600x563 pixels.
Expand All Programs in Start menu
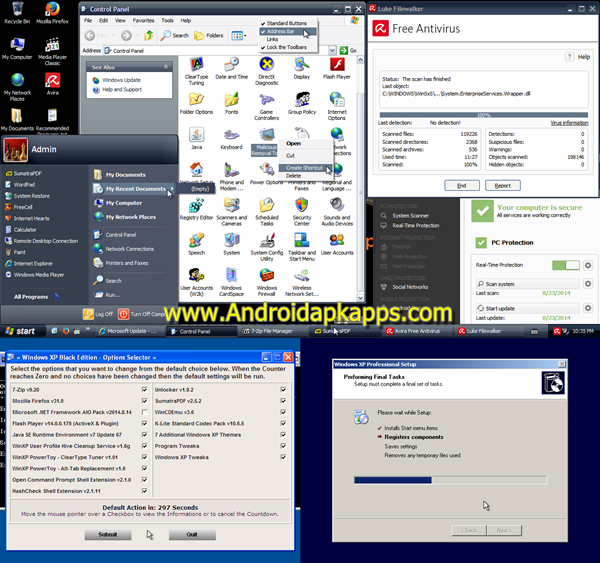click(36, 297)
